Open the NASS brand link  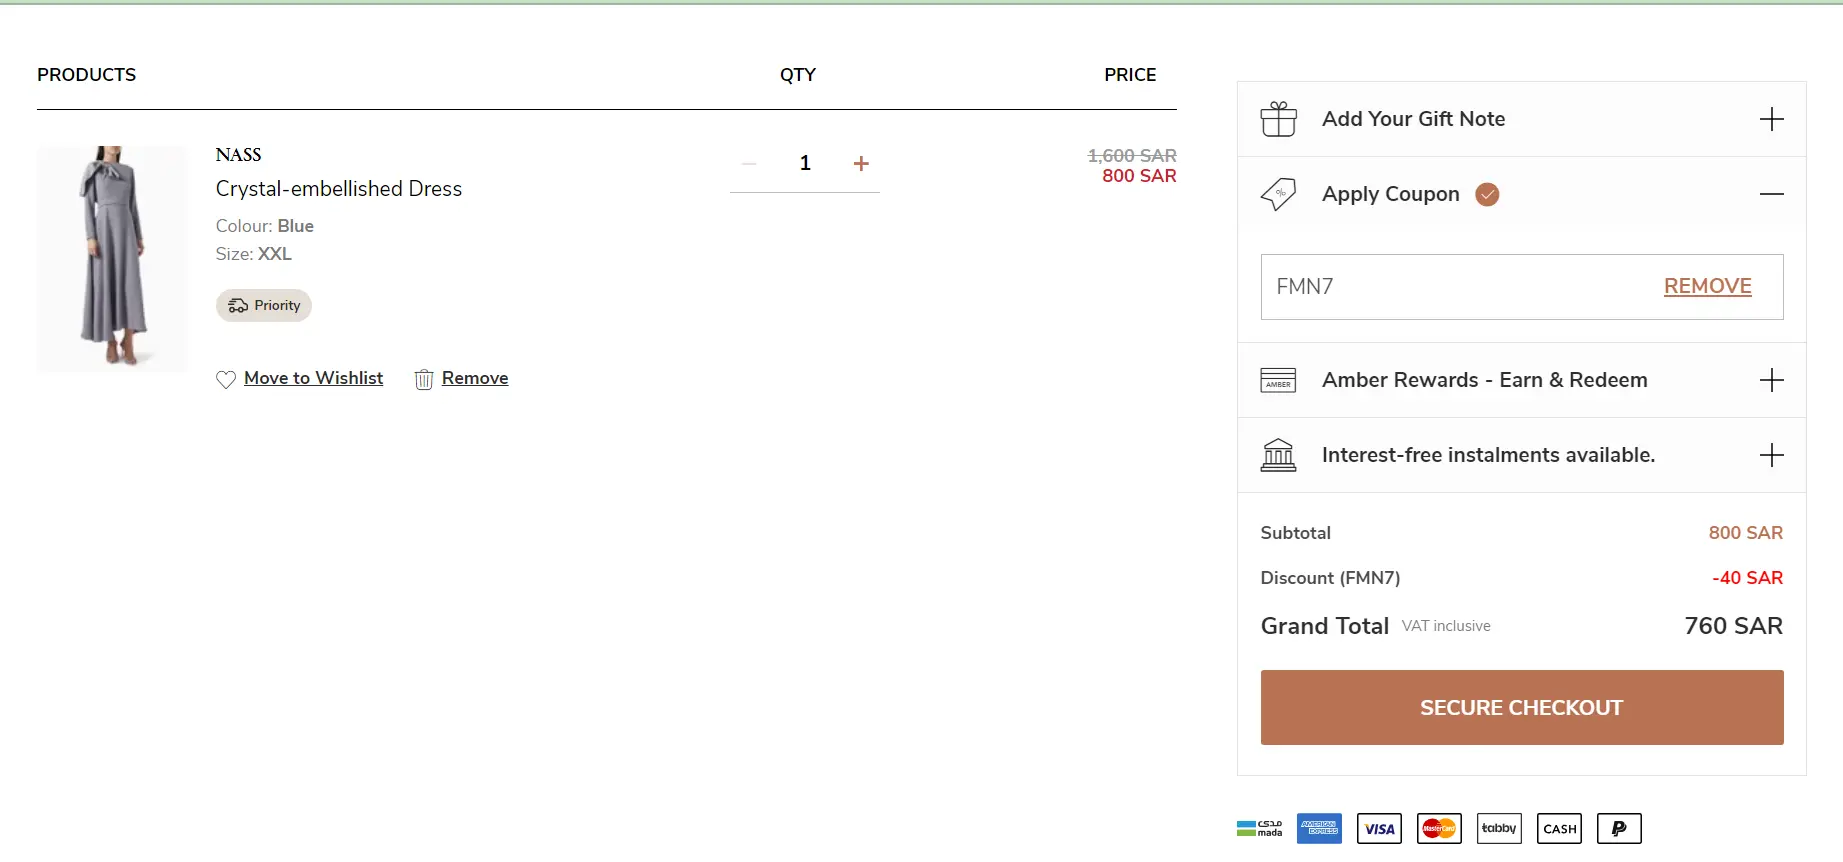tap(238, 155)
